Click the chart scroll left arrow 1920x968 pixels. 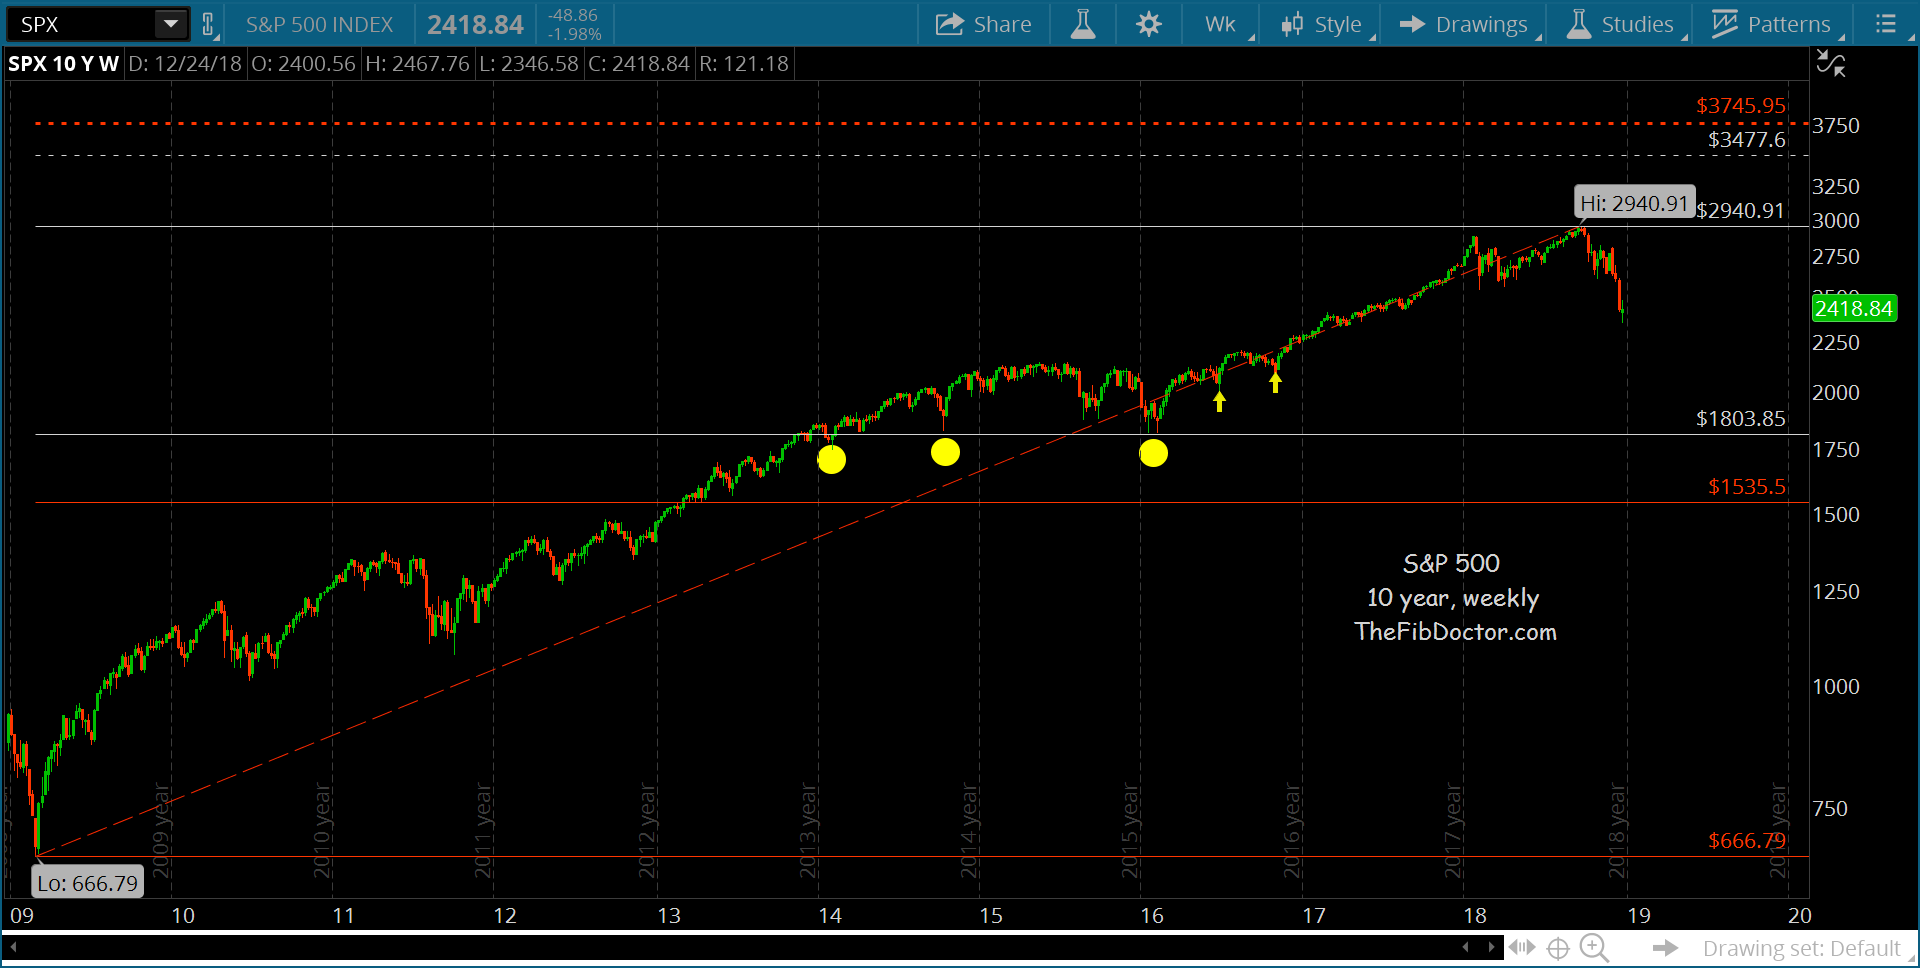coord(1466,947)
